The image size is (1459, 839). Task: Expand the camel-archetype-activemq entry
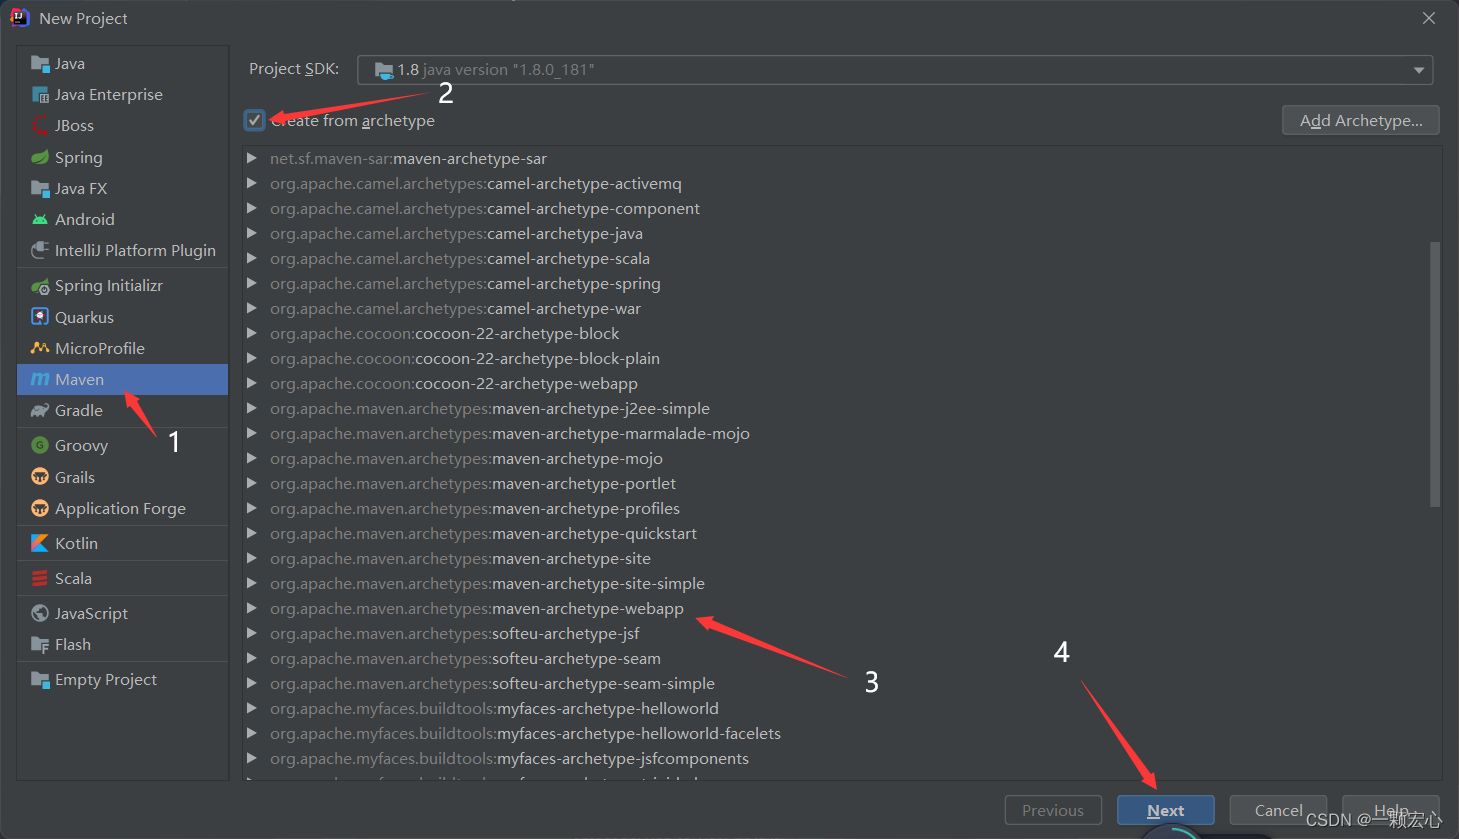tap(252, 183)
